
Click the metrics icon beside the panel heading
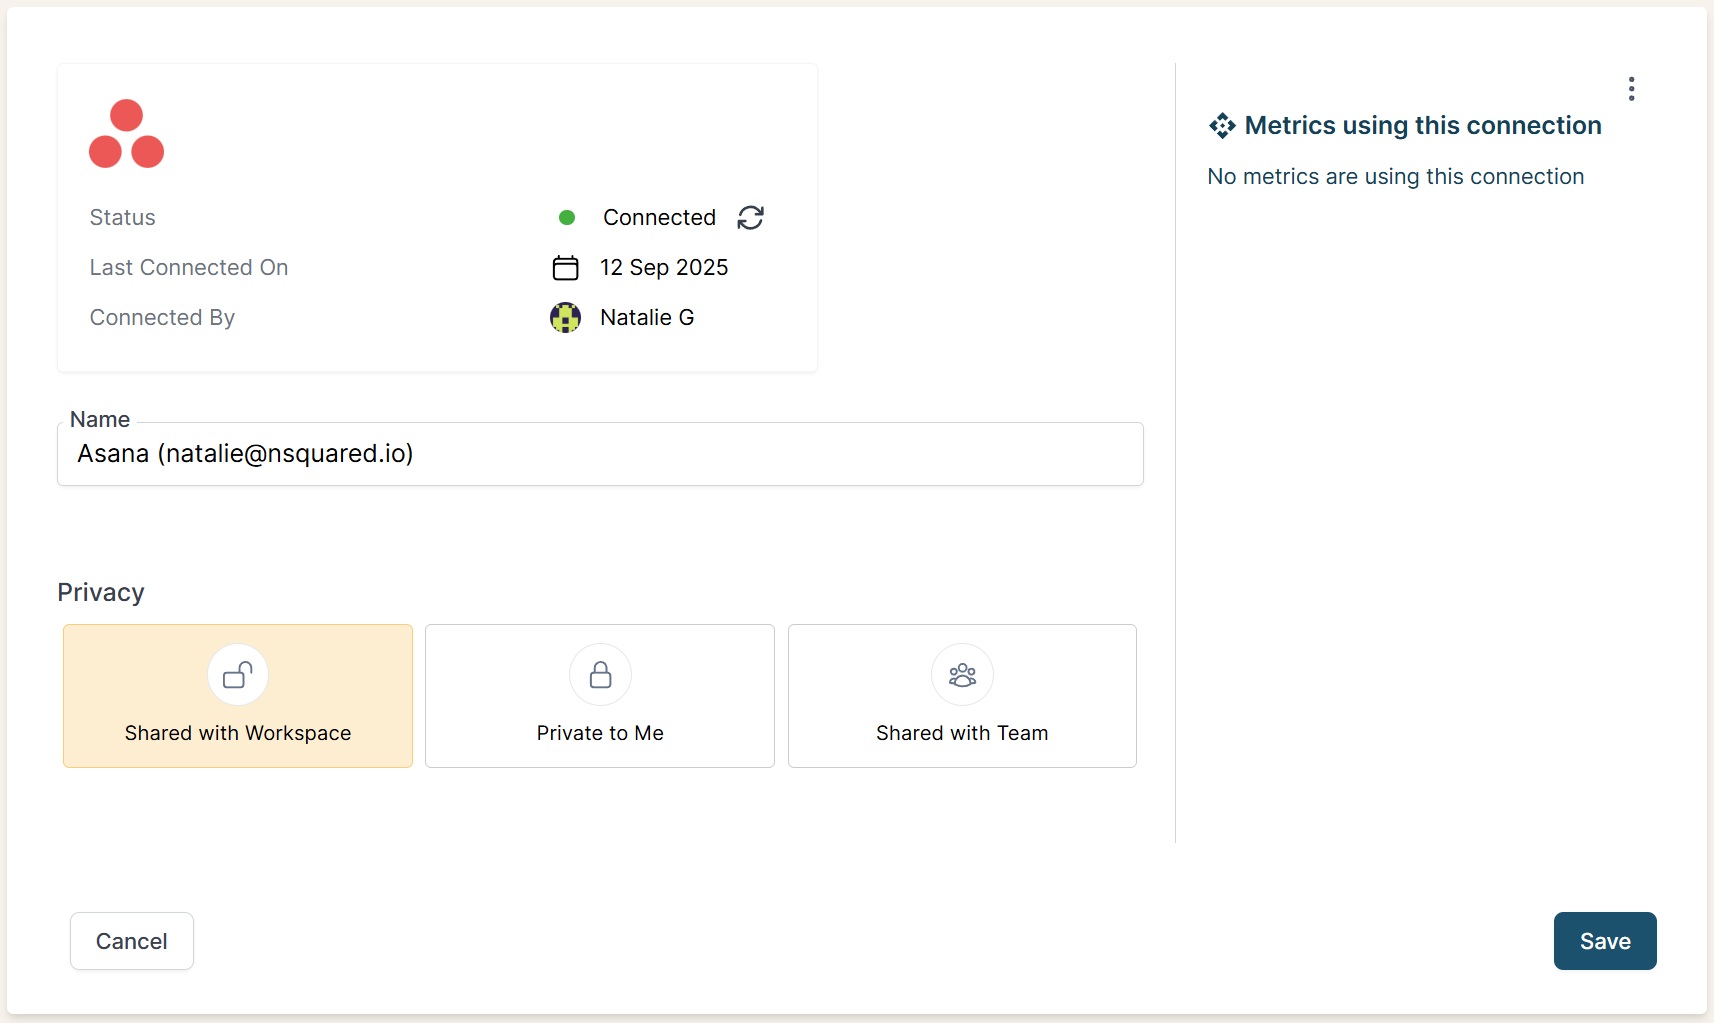pos(1222,125)
